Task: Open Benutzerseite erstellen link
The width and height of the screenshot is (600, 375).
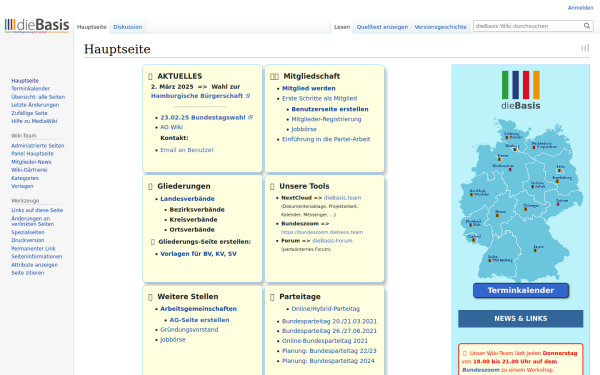Action: [330, 109]
